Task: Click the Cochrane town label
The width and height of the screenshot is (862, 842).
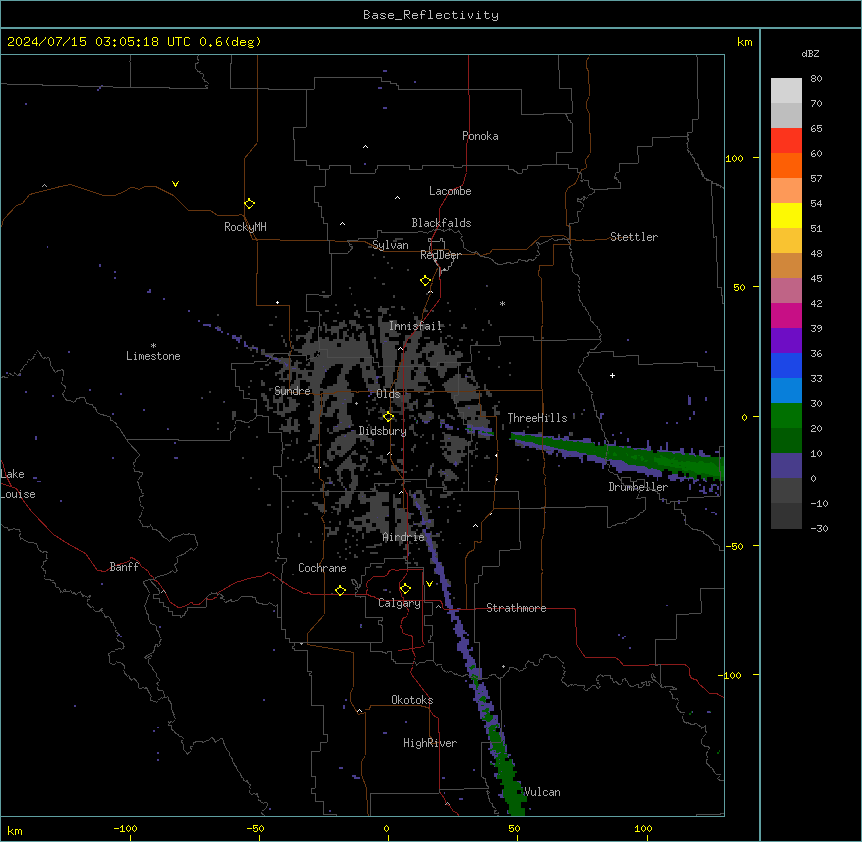Action: [x=322, y=568]
